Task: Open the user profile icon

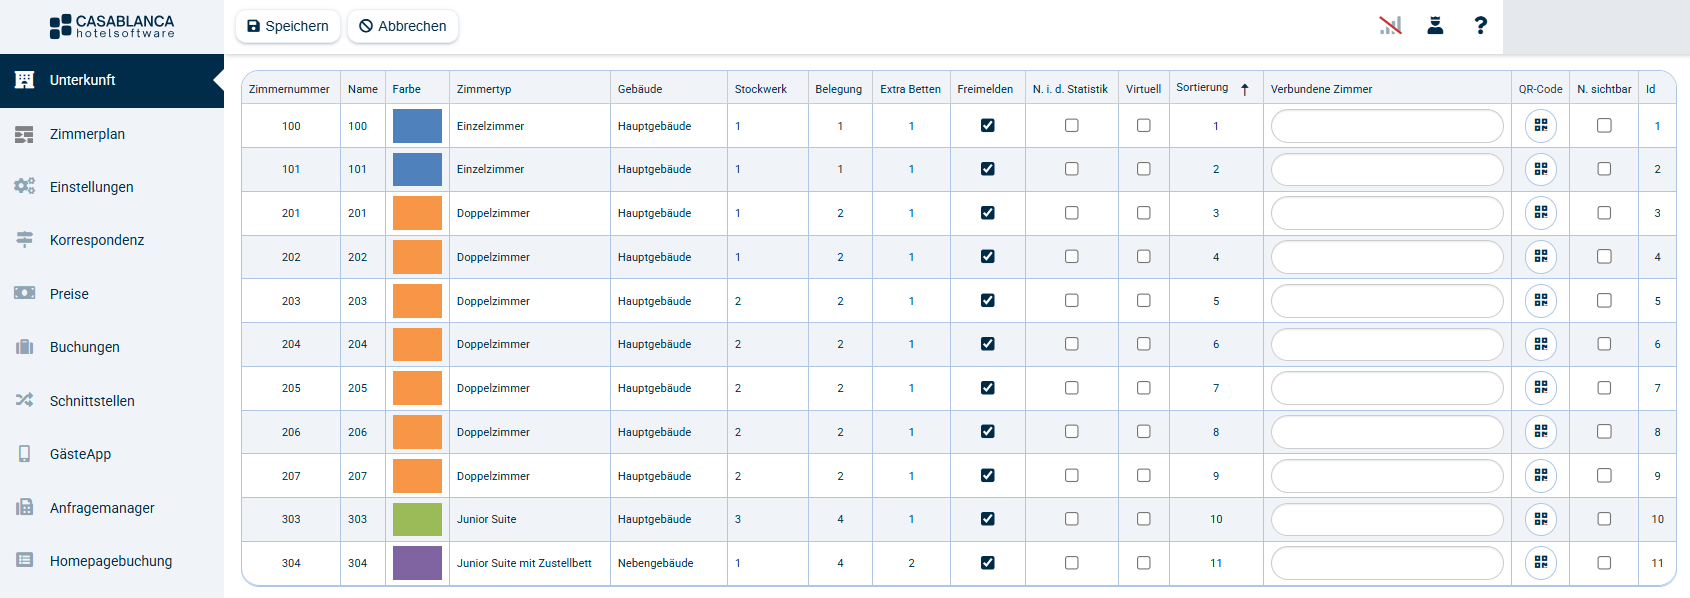Action: click(1435, 26)
